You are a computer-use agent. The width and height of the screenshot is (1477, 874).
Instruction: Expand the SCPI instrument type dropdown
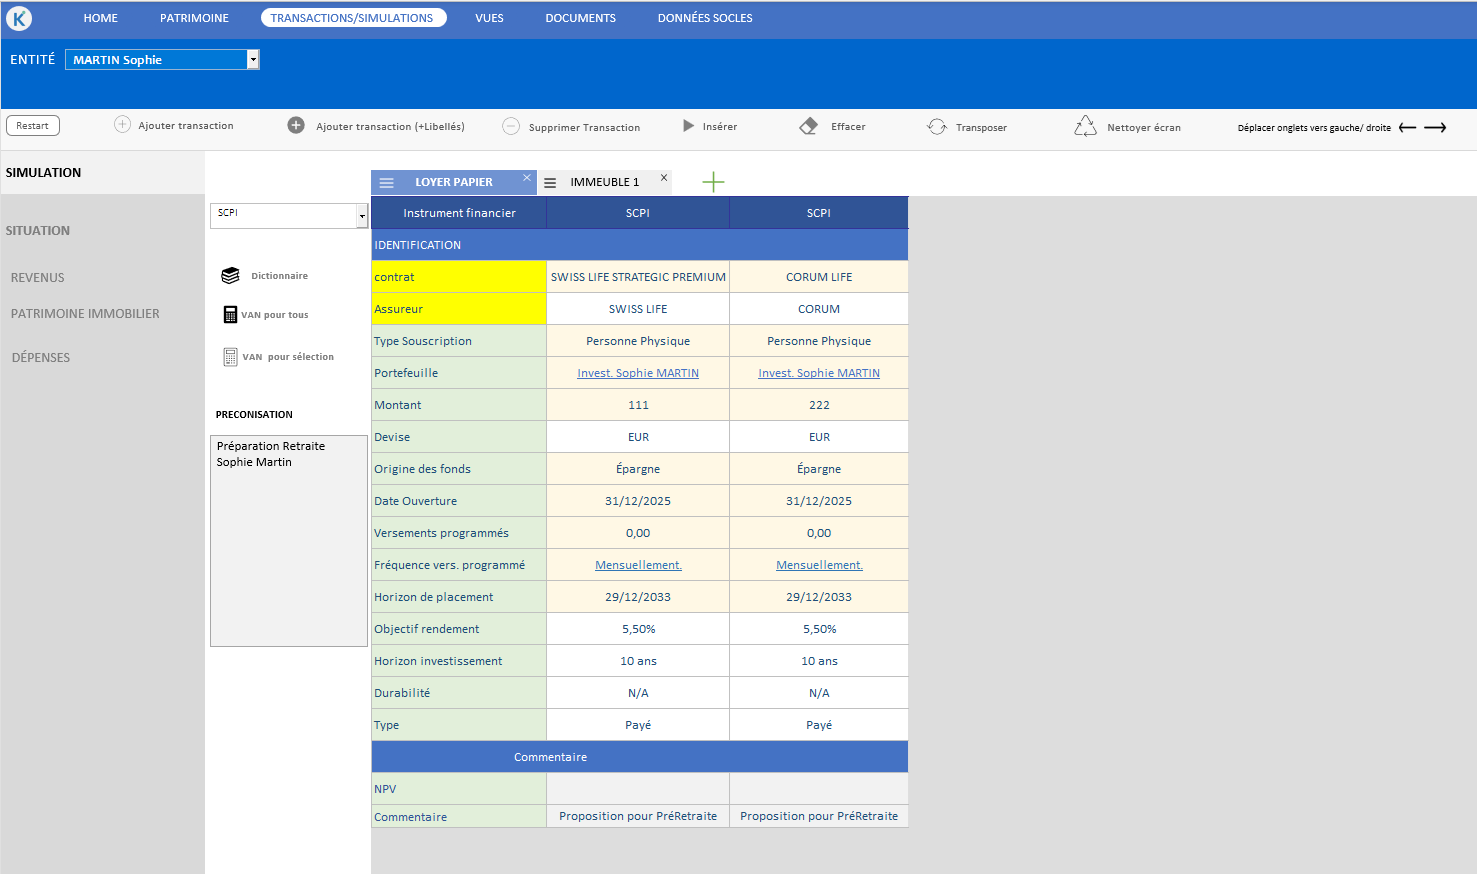(x=362, y=216)
